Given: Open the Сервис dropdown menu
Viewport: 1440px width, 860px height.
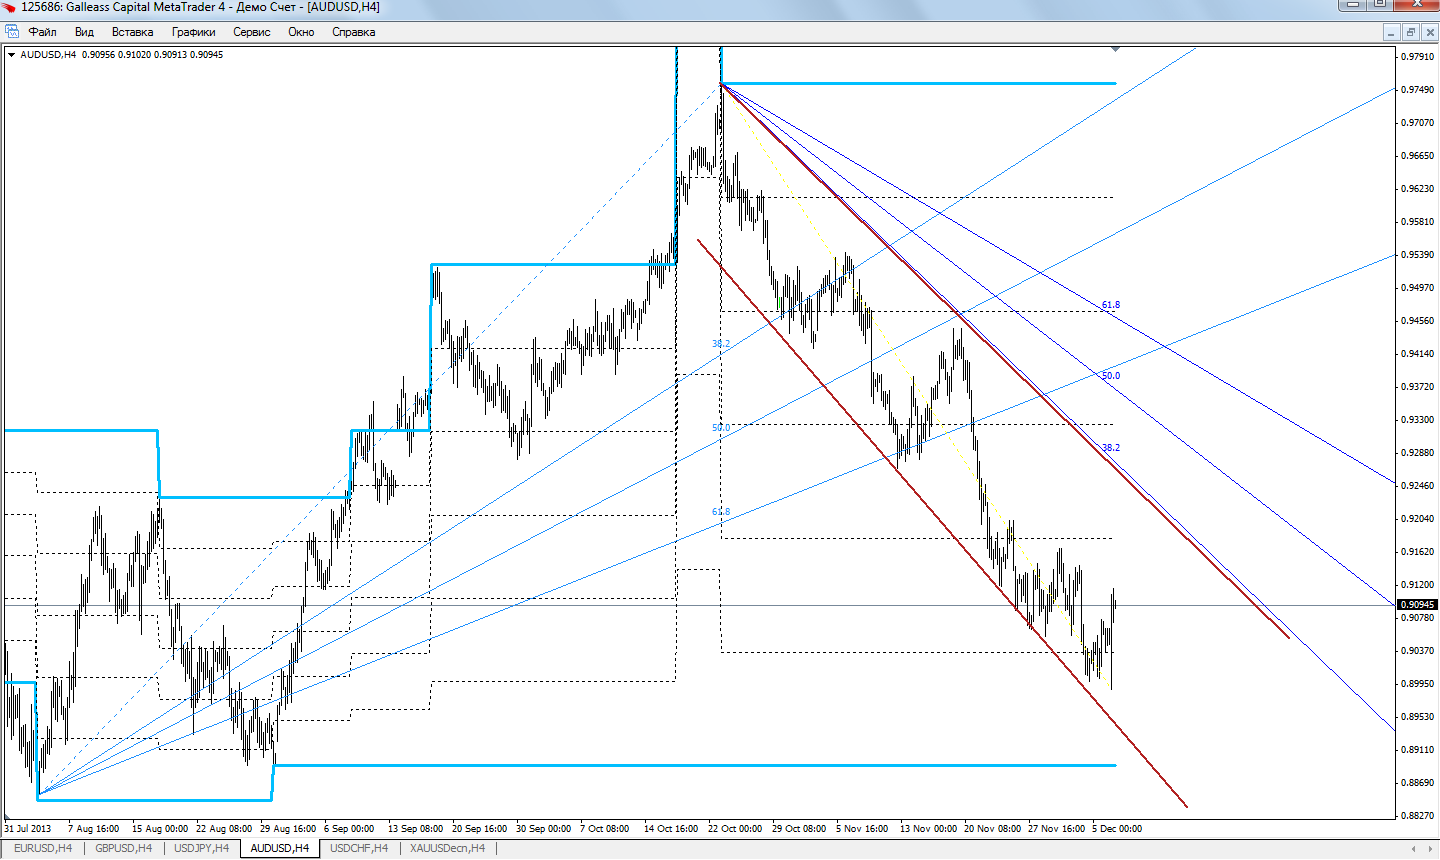Looking at the screenshot, I should pos(251,32).
